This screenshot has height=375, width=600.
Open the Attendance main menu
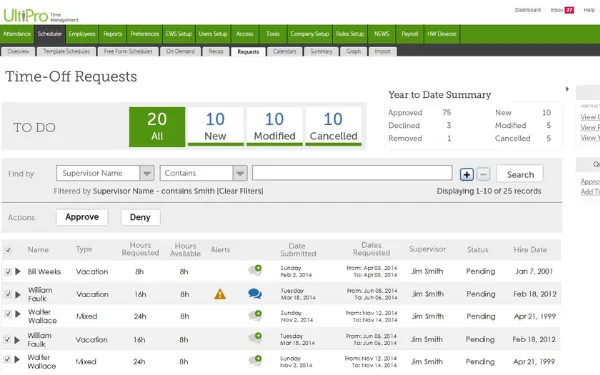(17, 34)
